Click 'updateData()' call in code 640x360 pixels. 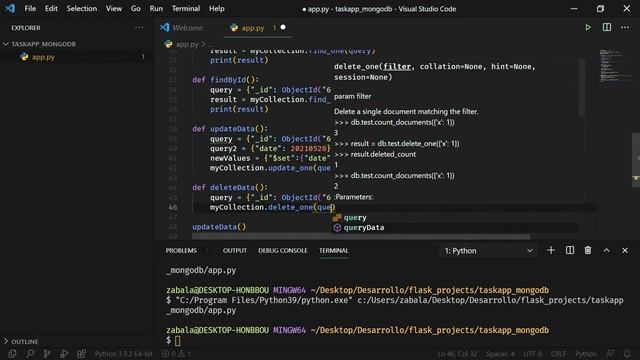pos(219,227)
